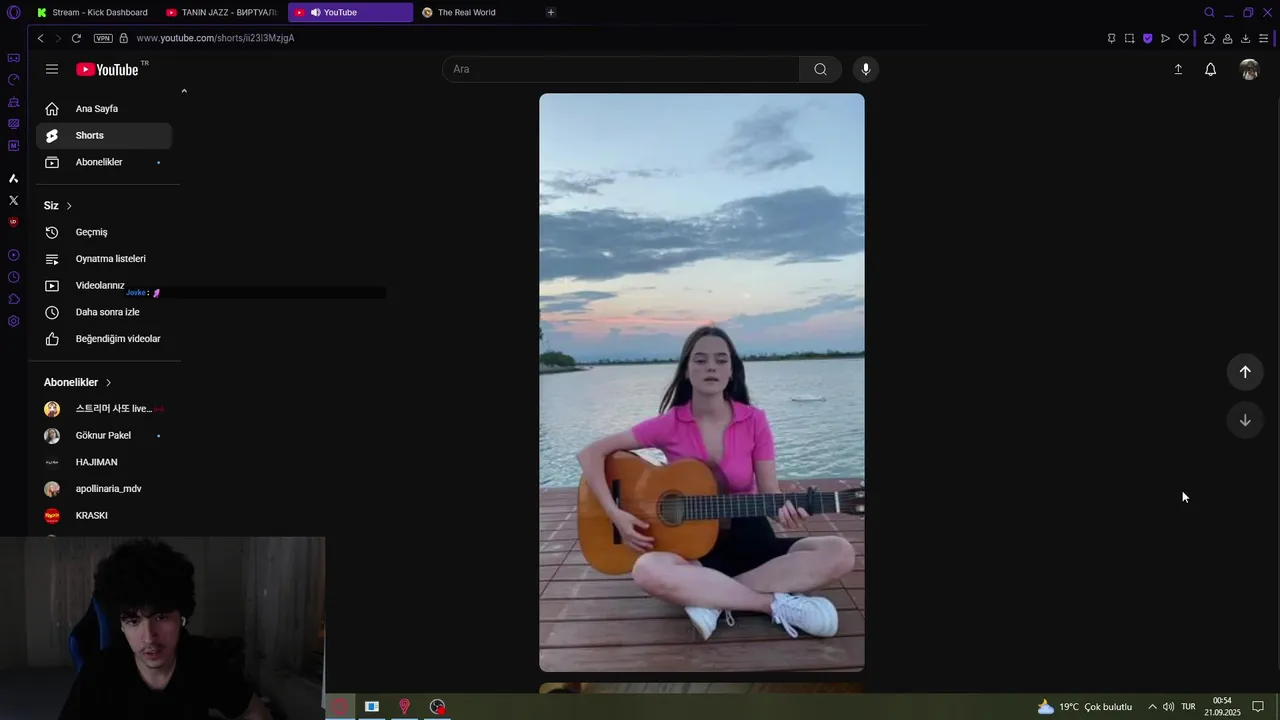The width and height of the screenshot is (1280, 720).
Task: Open apollinaria_mdv channel
Action: point(104,489)
